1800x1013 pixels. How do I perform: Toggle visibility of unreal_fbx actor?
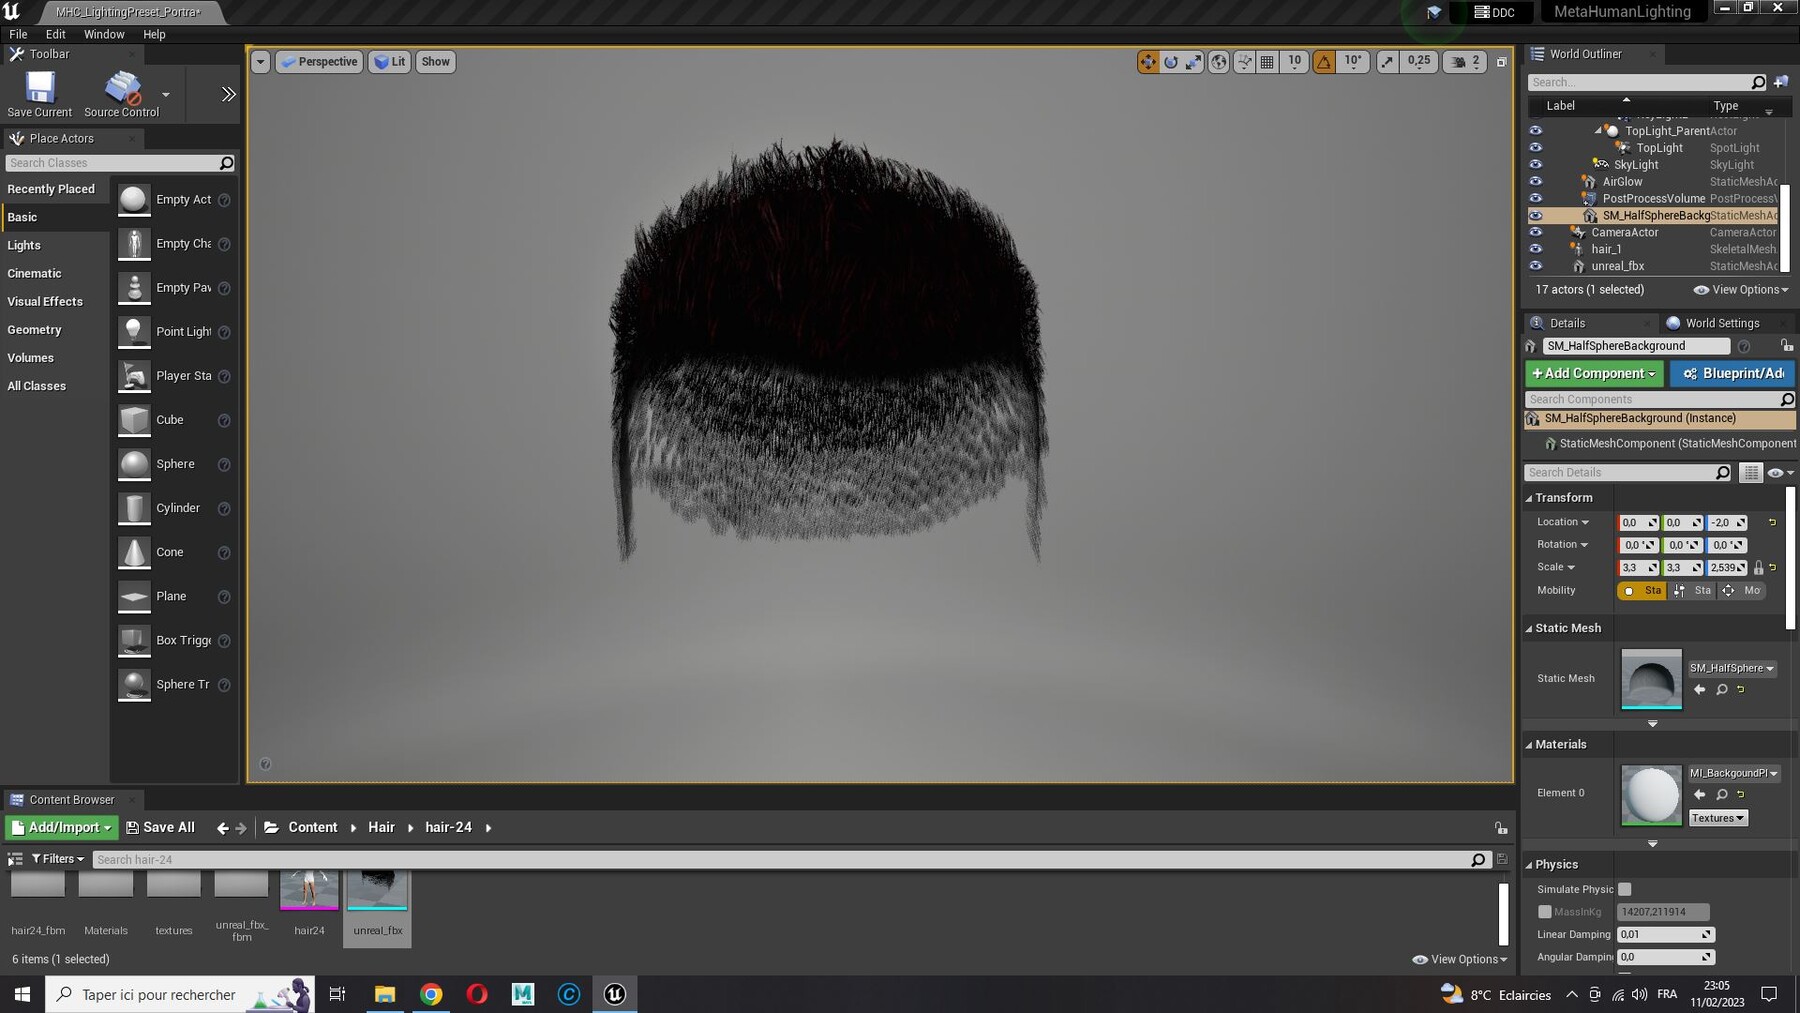[1535, 266]
